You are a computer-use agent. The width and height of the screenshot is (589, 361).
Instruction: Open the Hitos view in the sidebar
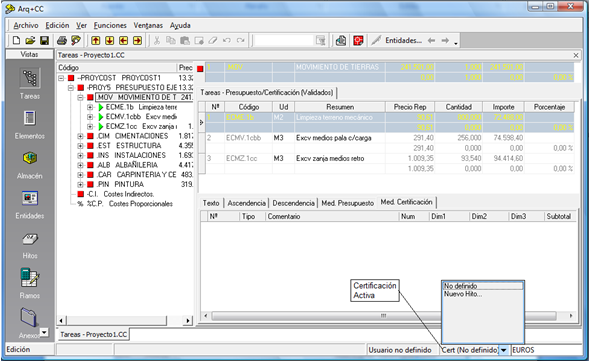[x=30, y=245]
